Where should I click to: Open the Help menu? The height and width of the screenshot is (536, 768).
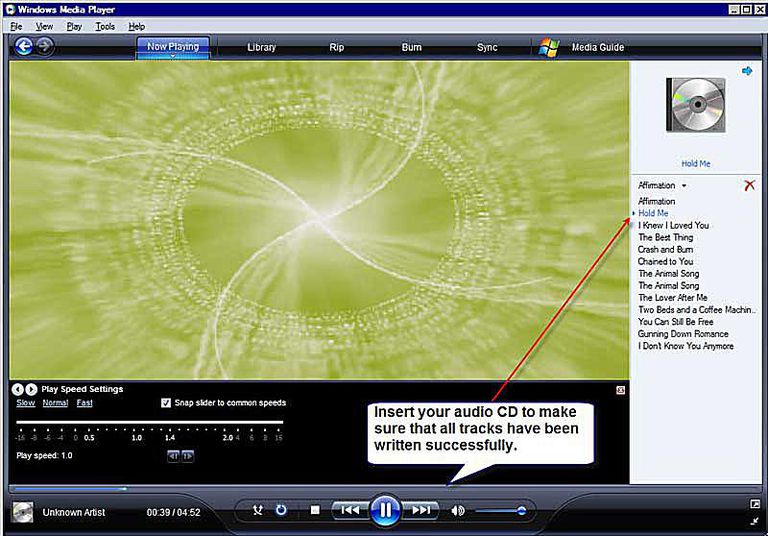[x=137, y=26]
